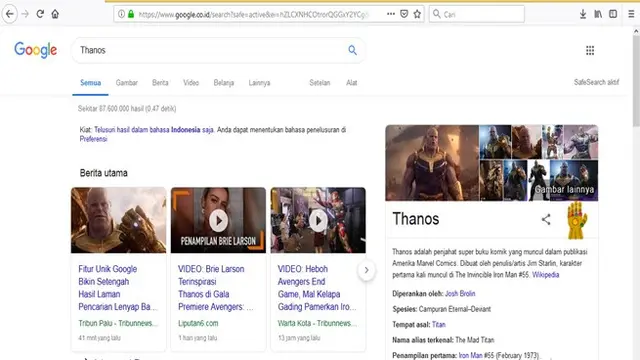Screen dimensions: 640x360
Task: Play the Heboh Avengers End Game video
Action: [x=318, y=221]
